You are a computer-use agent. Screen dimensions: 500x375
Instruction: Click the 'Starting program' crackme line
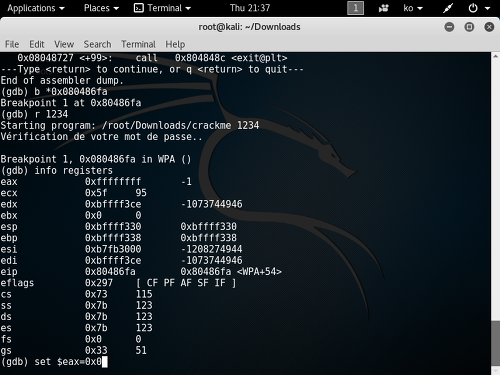coord(130,125)
